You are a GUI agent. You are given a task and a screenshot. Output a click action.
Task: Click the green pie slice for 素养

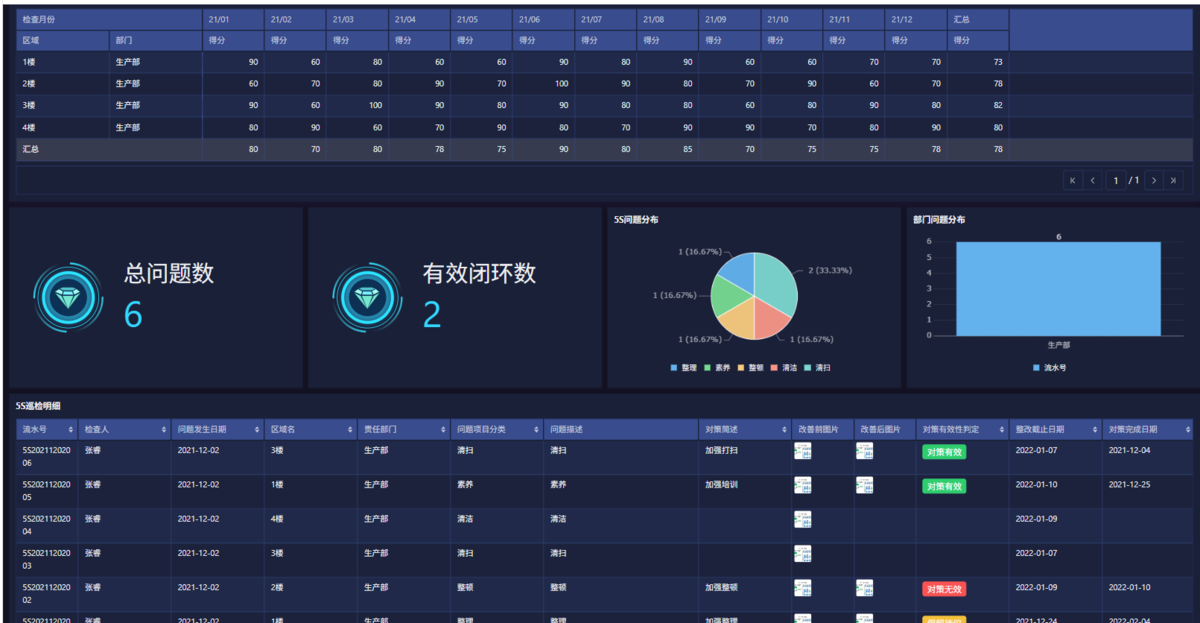pos(729,297)
